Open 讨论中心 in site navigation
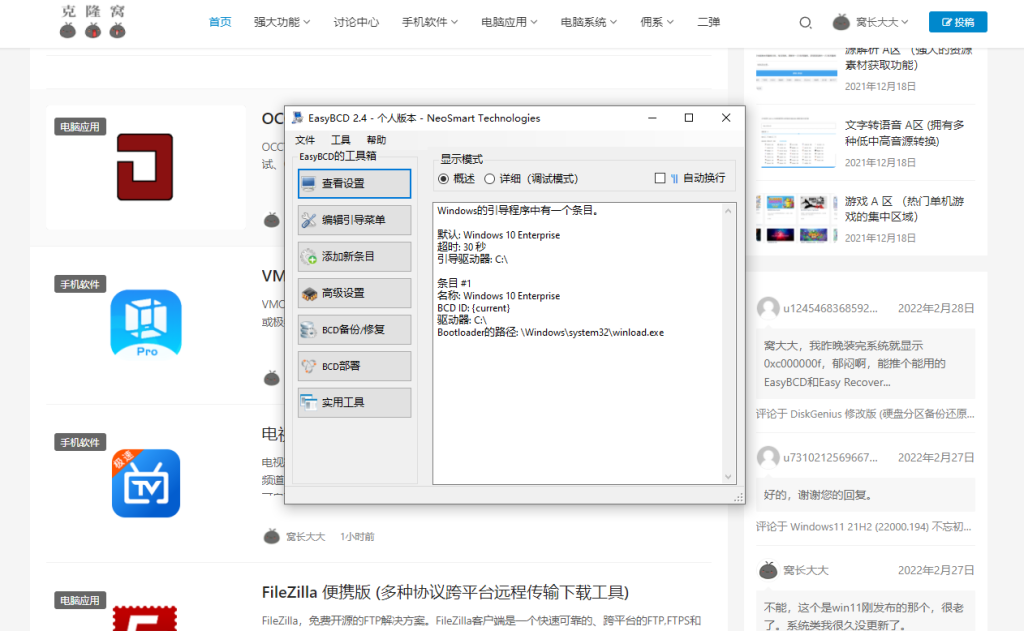The width and height of the screenshot is (1024, 631). pos(356,22)
